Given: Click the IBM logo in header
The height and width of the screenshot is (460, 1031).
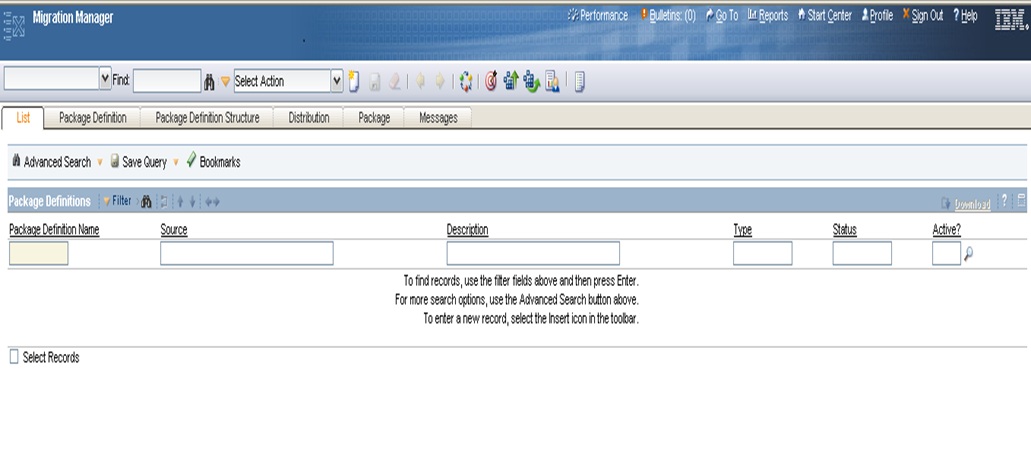Looking at the screenshot, I should 1011,20.
